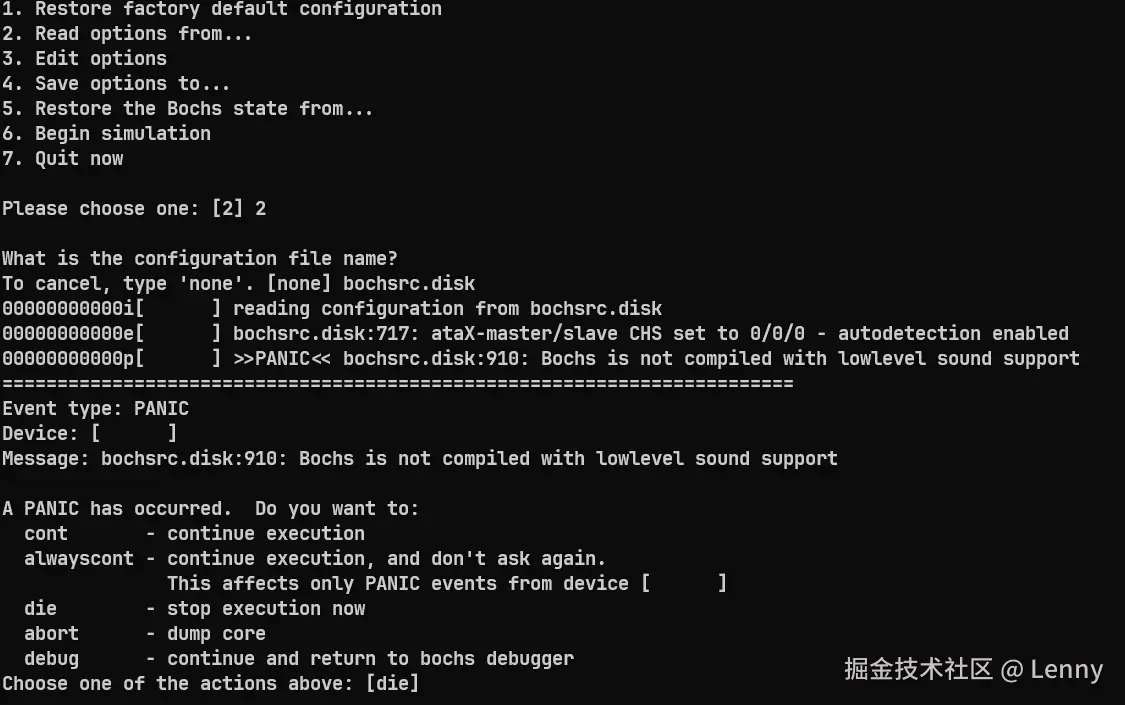The width and height of the screenshot is (1125, 705).
Task: Click the "Restore factory default configuration" menu line
Action: point(221,9)
